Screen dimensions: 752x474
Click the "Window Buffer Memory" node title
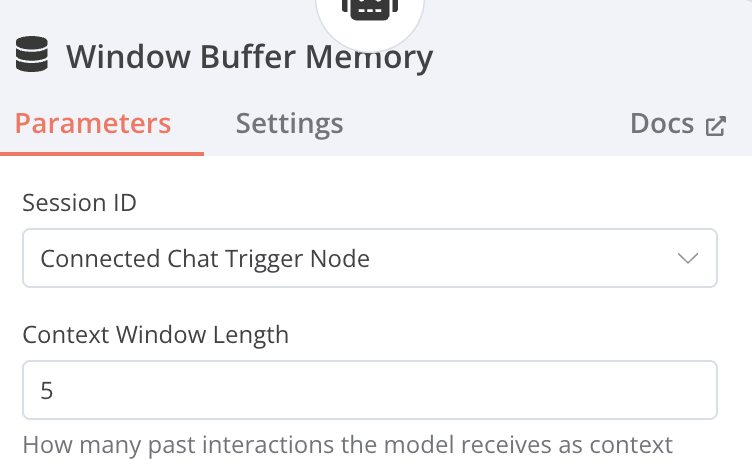[249, 57]
